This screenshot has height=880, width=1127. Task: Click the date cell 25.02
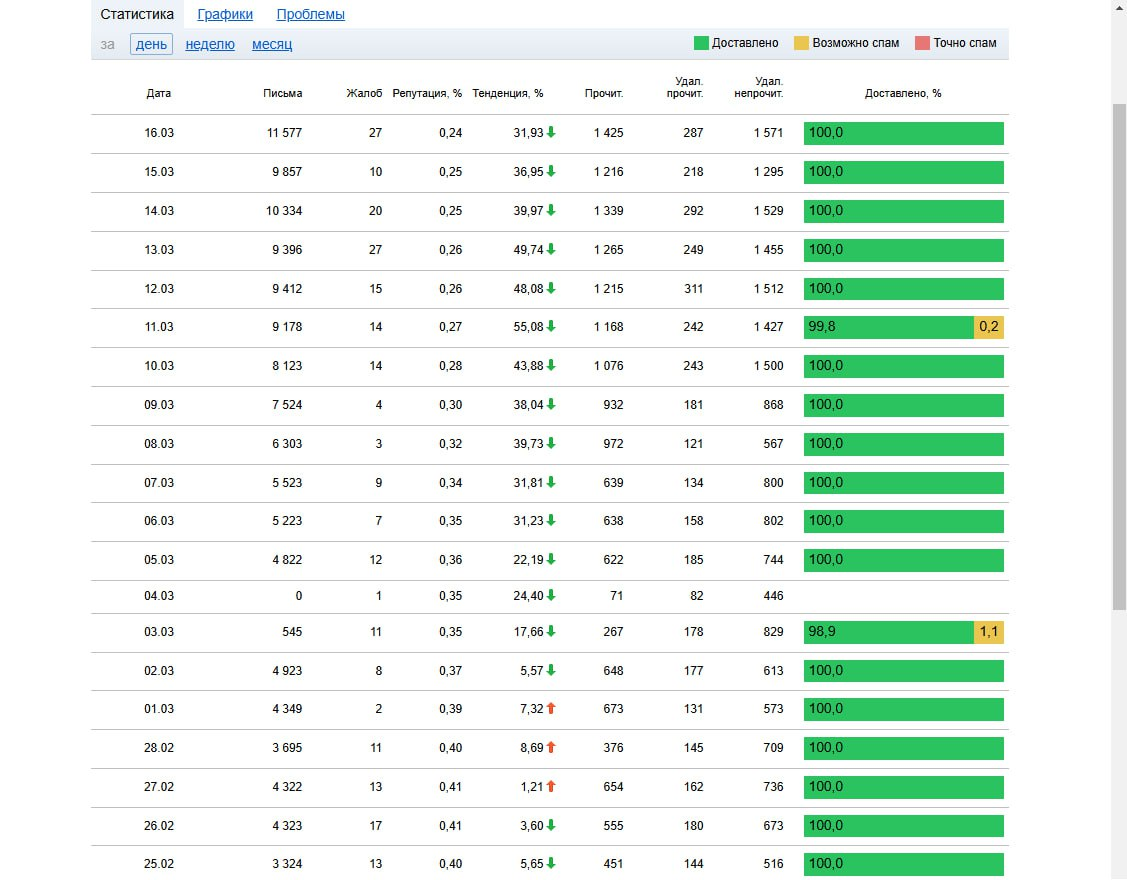pos(159,863)
